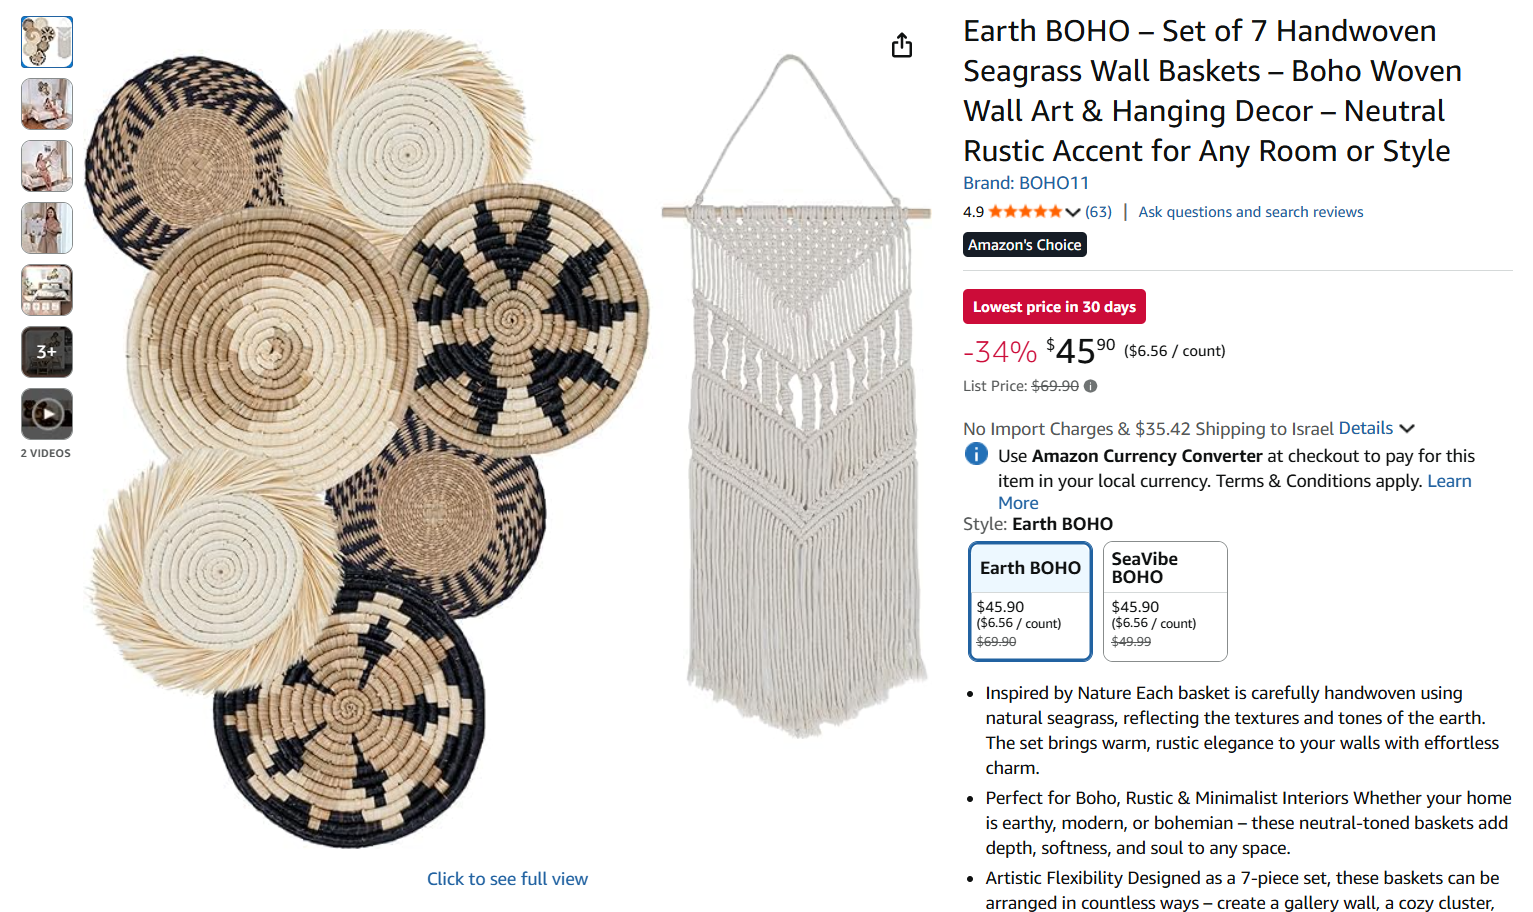This screenshot has width=1533, height=912.
Task: Click the "Lowest price in 30 days" badge
Action: pyautogui.click(x=1054, y=307)
